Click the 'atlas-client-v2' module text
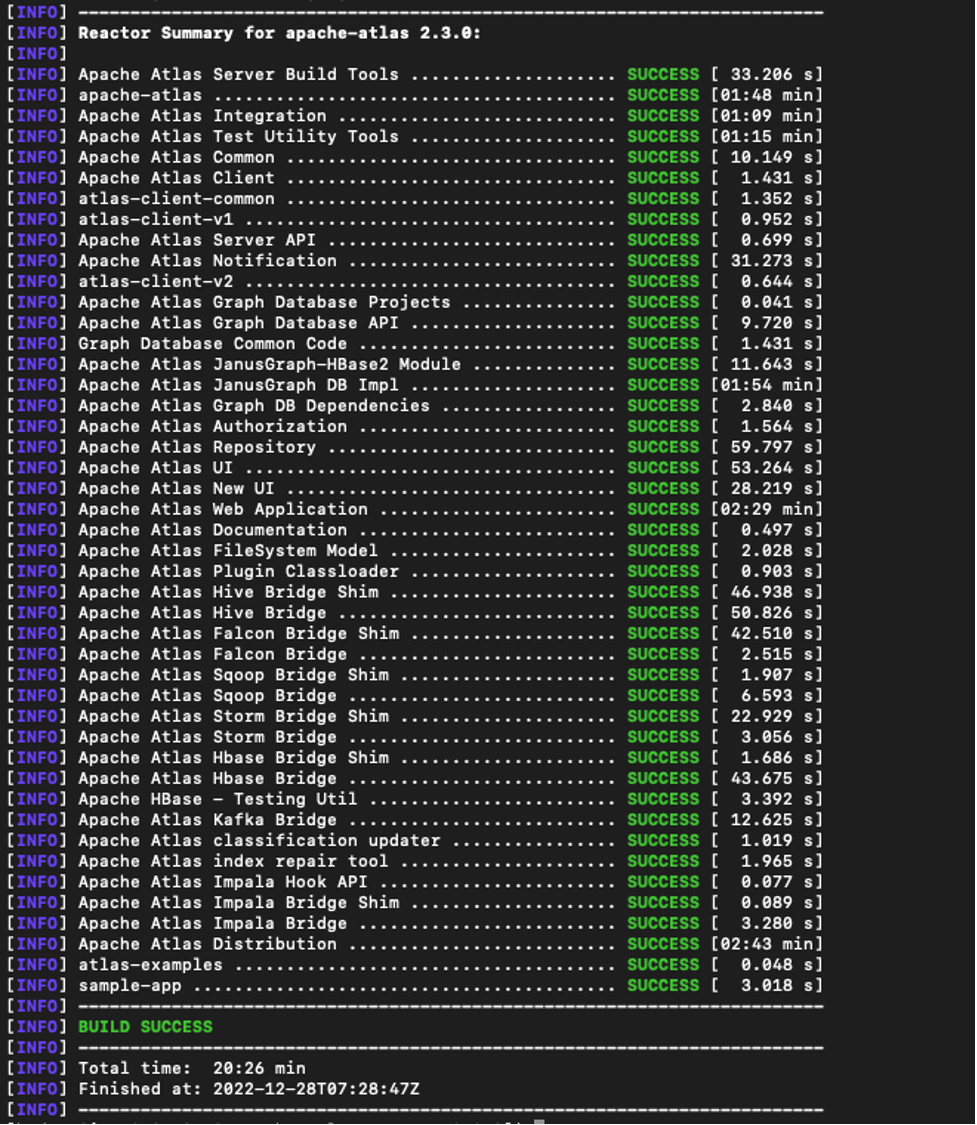 pos(156,282)
